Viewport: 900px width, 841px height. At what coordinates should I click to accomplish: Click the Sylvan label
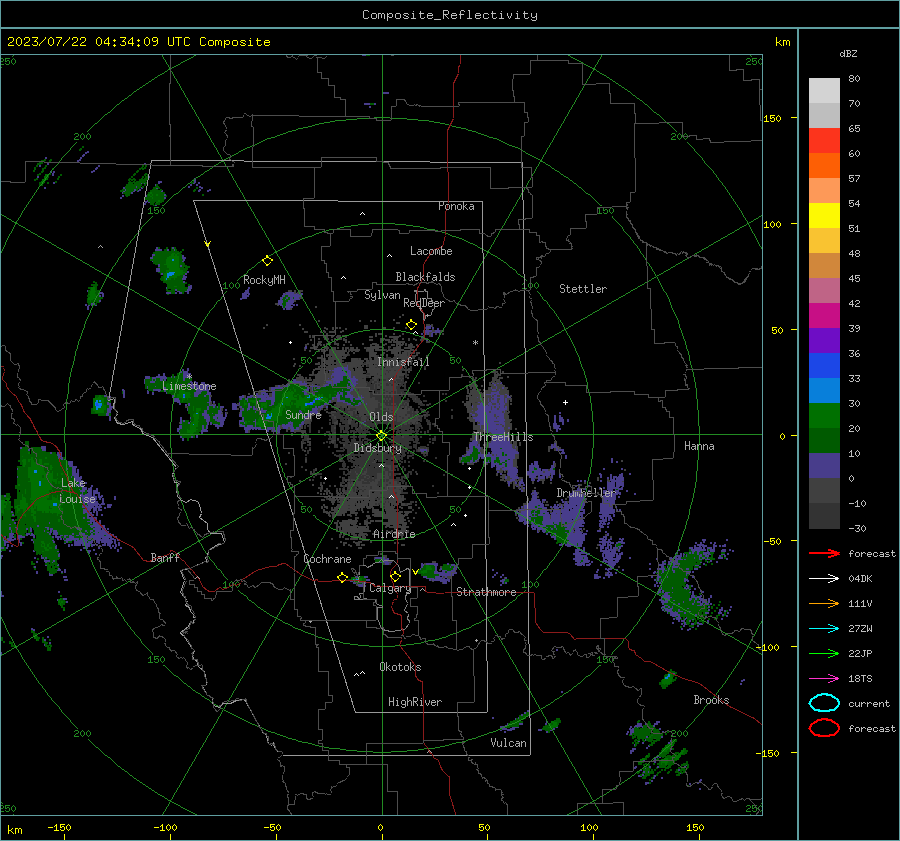tap(382, 295)
